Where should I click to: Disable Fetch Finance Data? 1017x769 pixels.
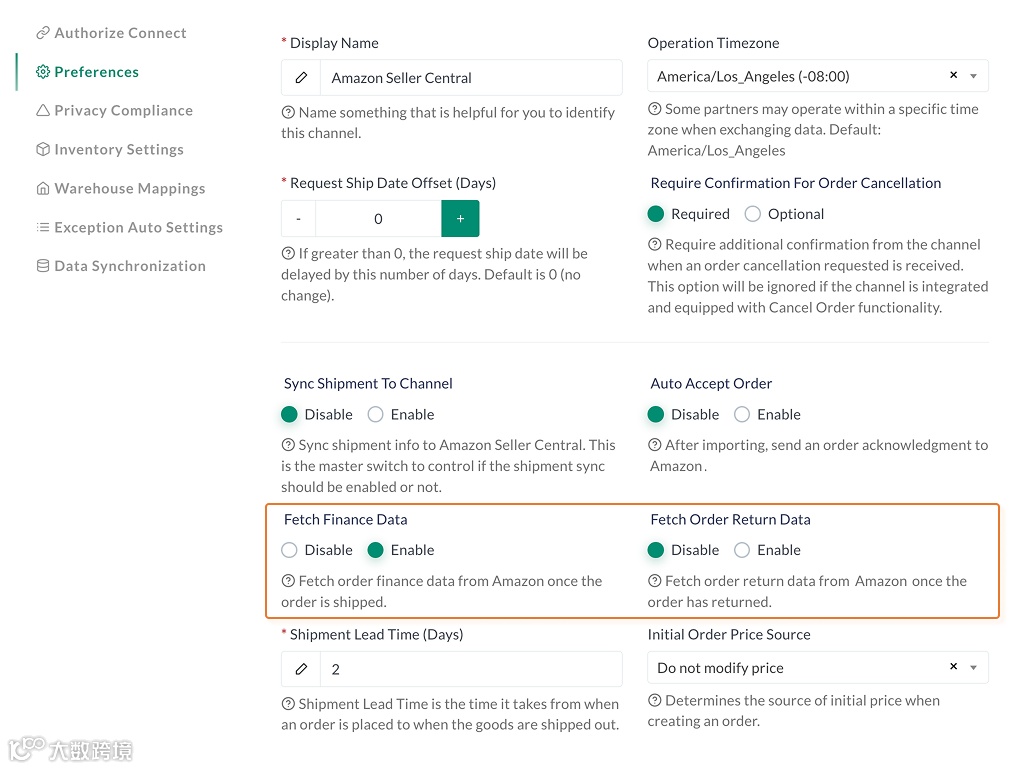[x=290, y=550]
